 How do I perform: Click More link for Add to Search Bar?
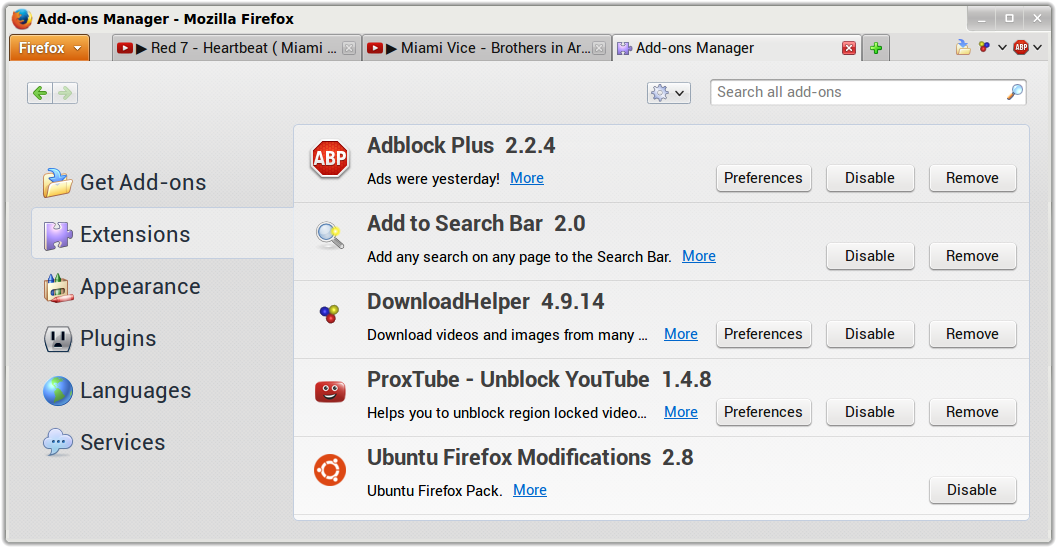(x=698, y=256)
